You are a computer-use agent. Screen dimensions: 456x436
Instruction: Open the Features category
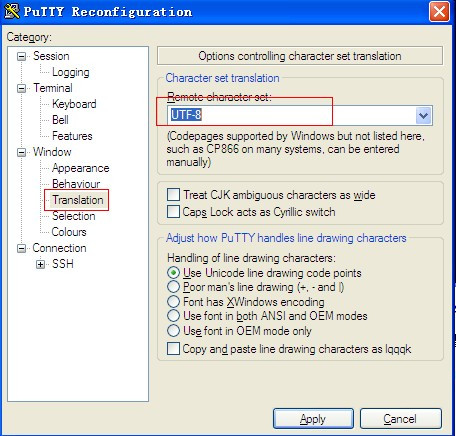[x=72, y=136]
